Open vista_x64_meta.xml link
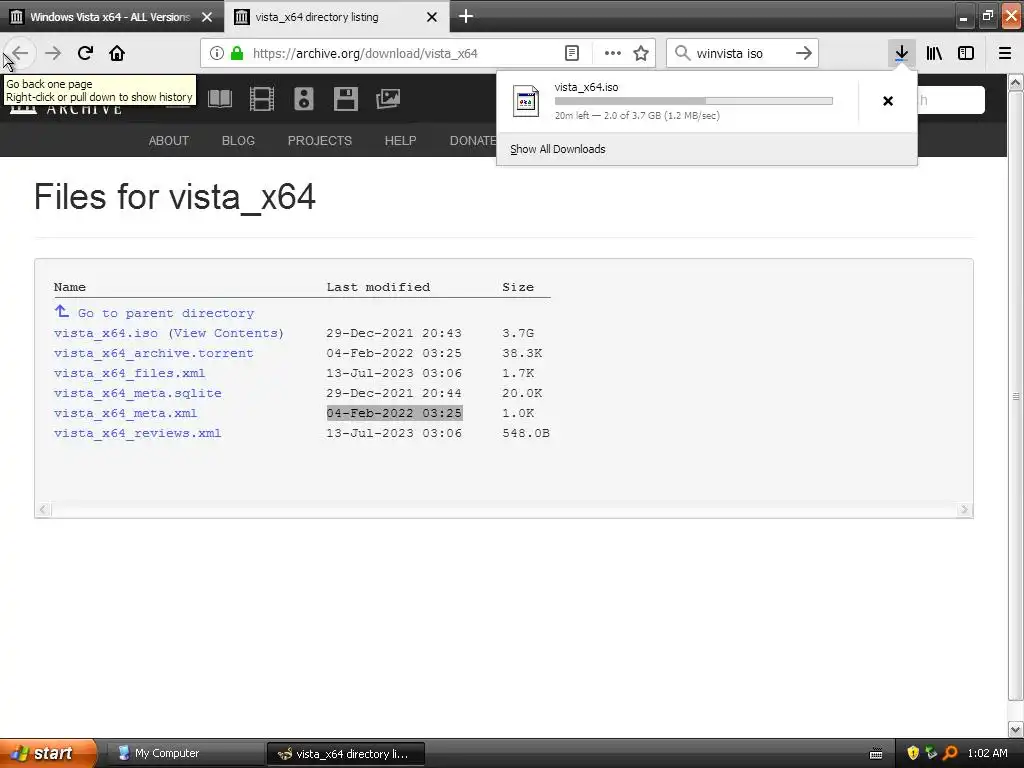This screenshot has width=1024, height=768. [125, 413]
